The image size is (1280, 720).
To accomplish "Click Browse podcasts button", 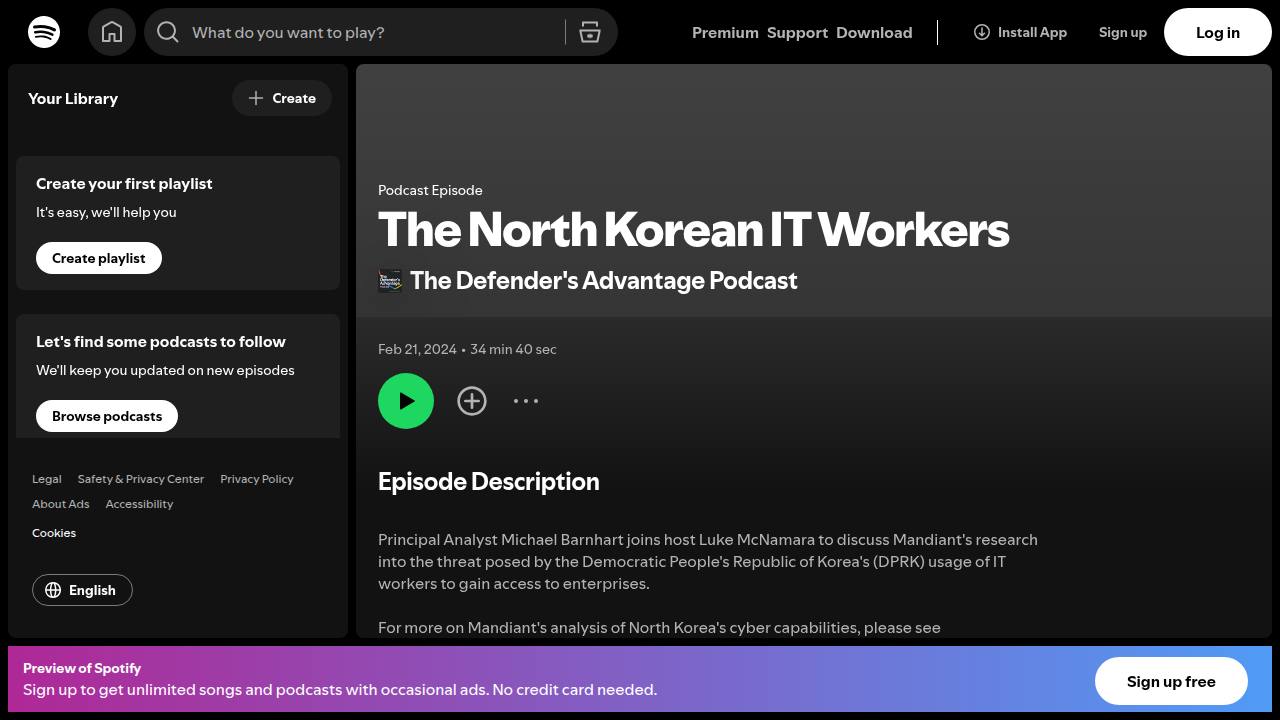I will coord(107,416).
